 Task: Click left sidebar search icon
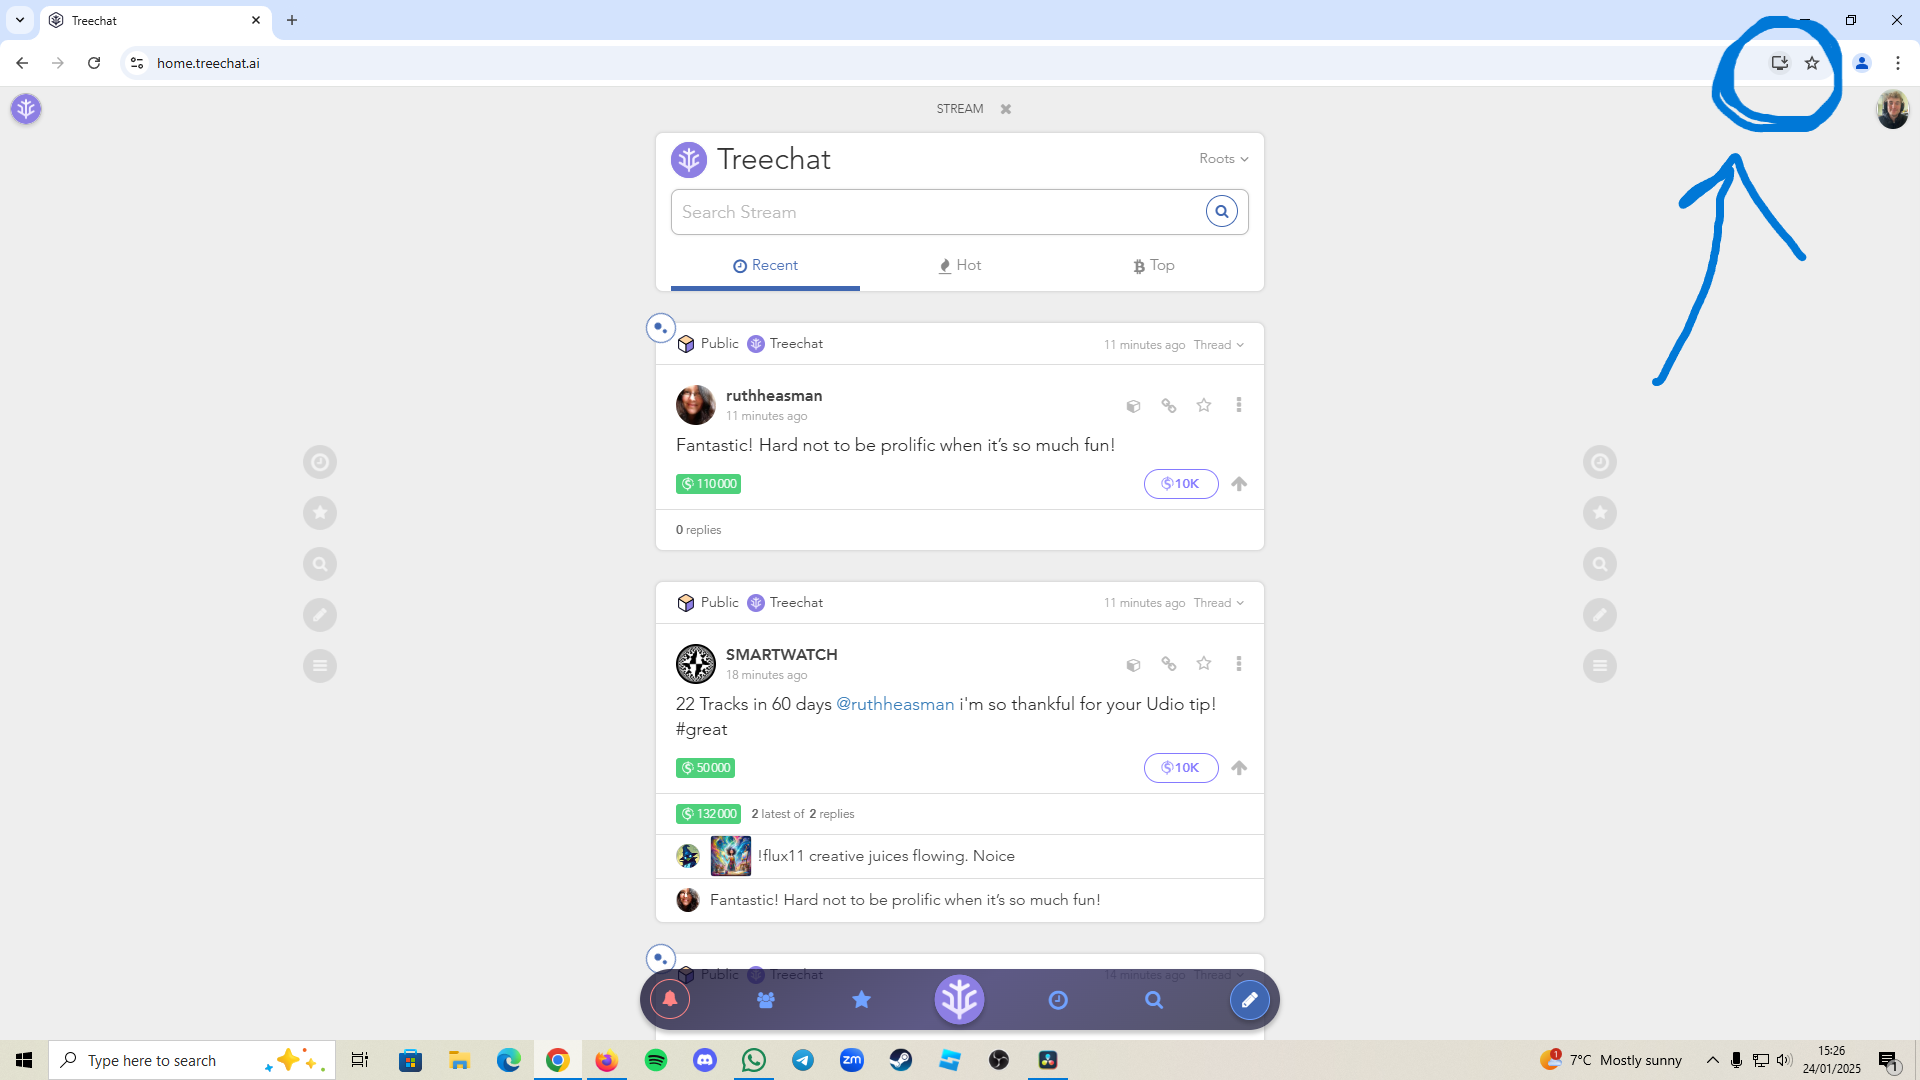click(x=320, y=564)
